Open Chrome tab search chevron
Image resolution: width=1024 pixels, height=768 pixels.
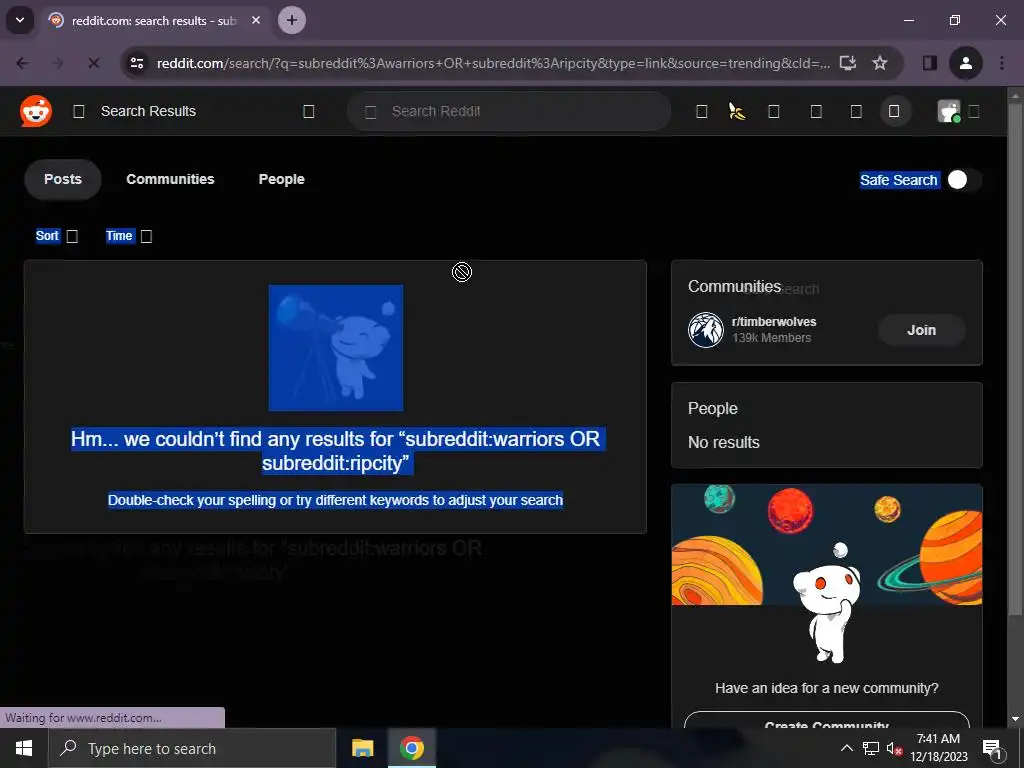20,20
